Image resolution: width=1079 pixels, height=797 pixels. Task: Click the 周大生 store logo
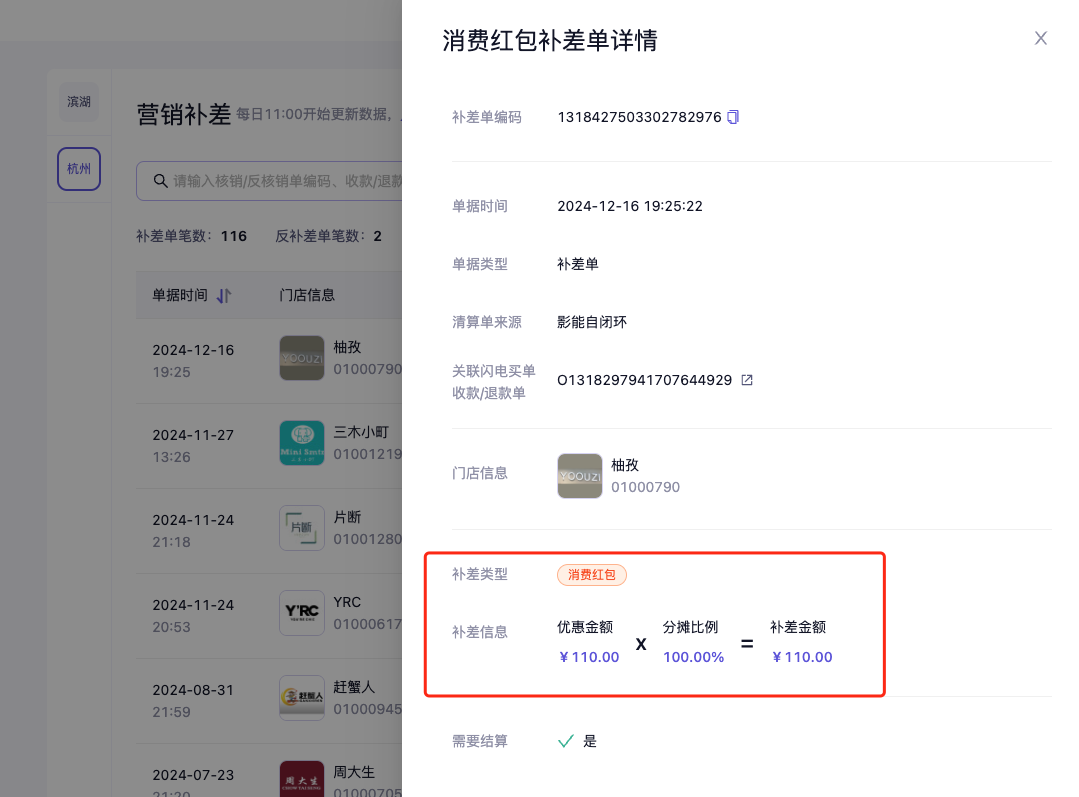tap(301, 778)
